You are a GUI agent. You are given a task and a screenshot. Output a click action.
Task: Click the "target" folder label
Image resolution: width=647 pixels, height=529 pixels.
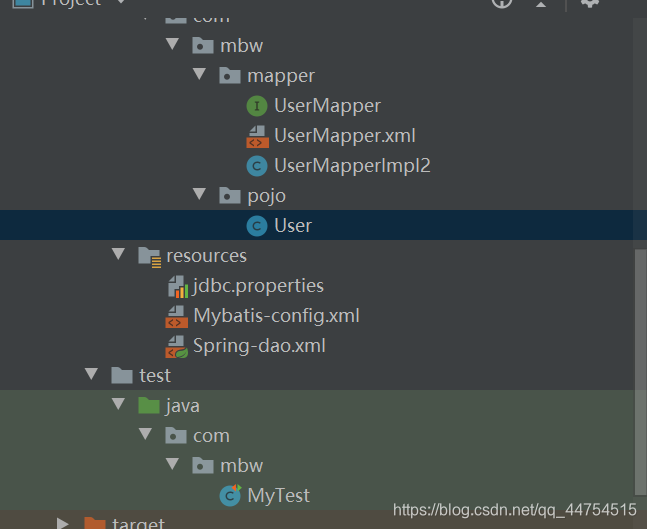point(138,523)
